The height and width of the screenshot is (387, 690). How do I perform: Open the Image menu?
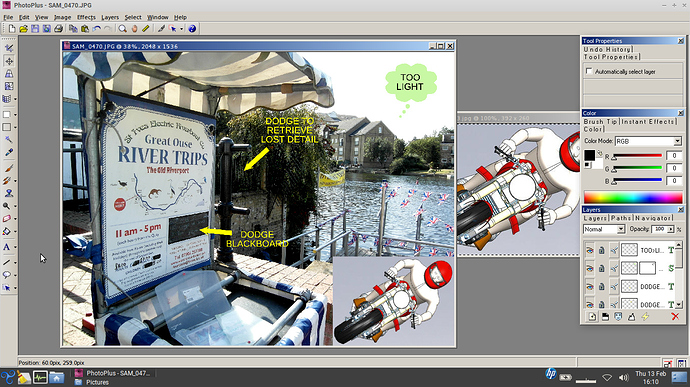pyautogui.click(x=62, y=17)
